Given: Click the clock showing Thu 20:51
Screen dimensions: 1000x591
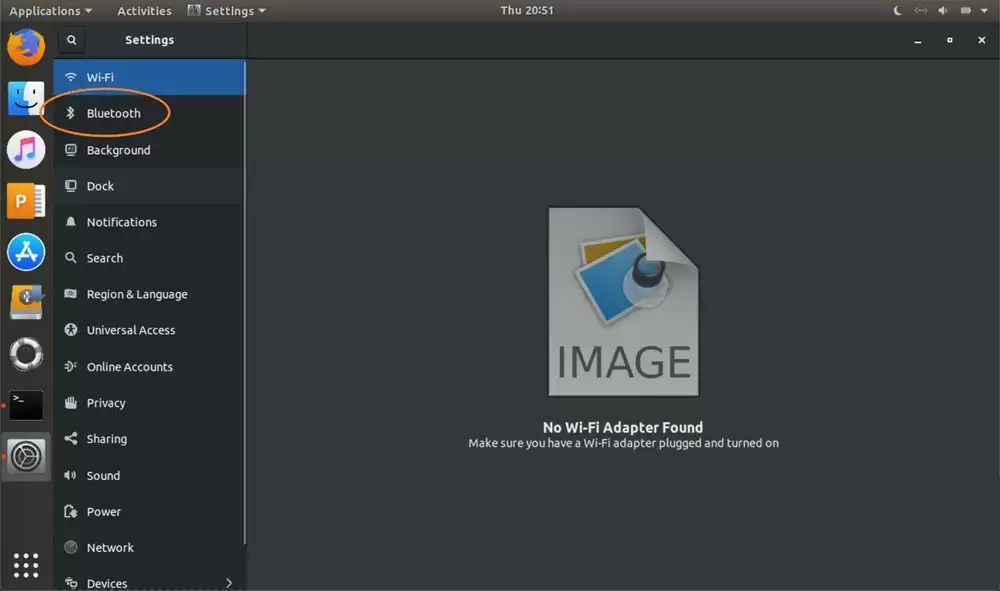Looking at the screenshot, I should (527, 10).
